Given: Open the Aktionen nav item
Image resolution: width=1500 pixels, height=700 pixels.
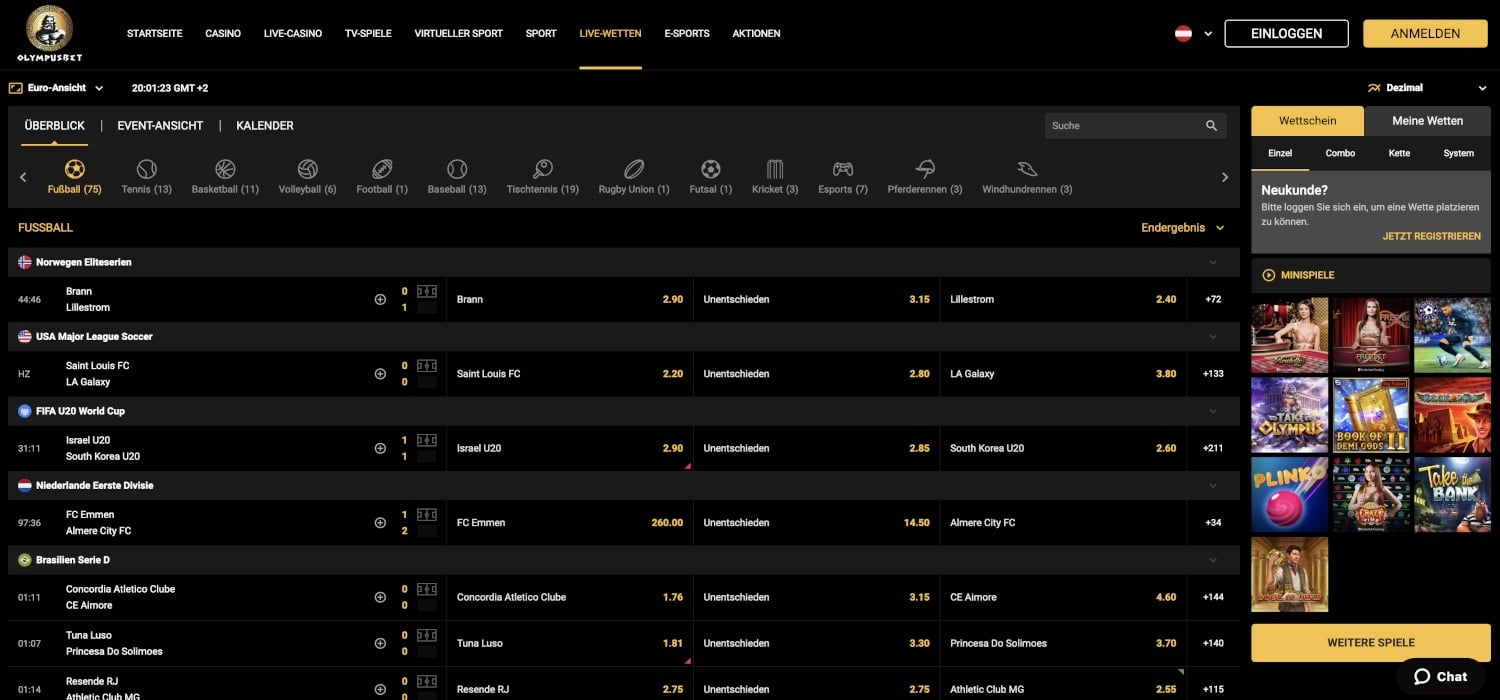Looking at the screenshot, I should (x=756, y=33).
